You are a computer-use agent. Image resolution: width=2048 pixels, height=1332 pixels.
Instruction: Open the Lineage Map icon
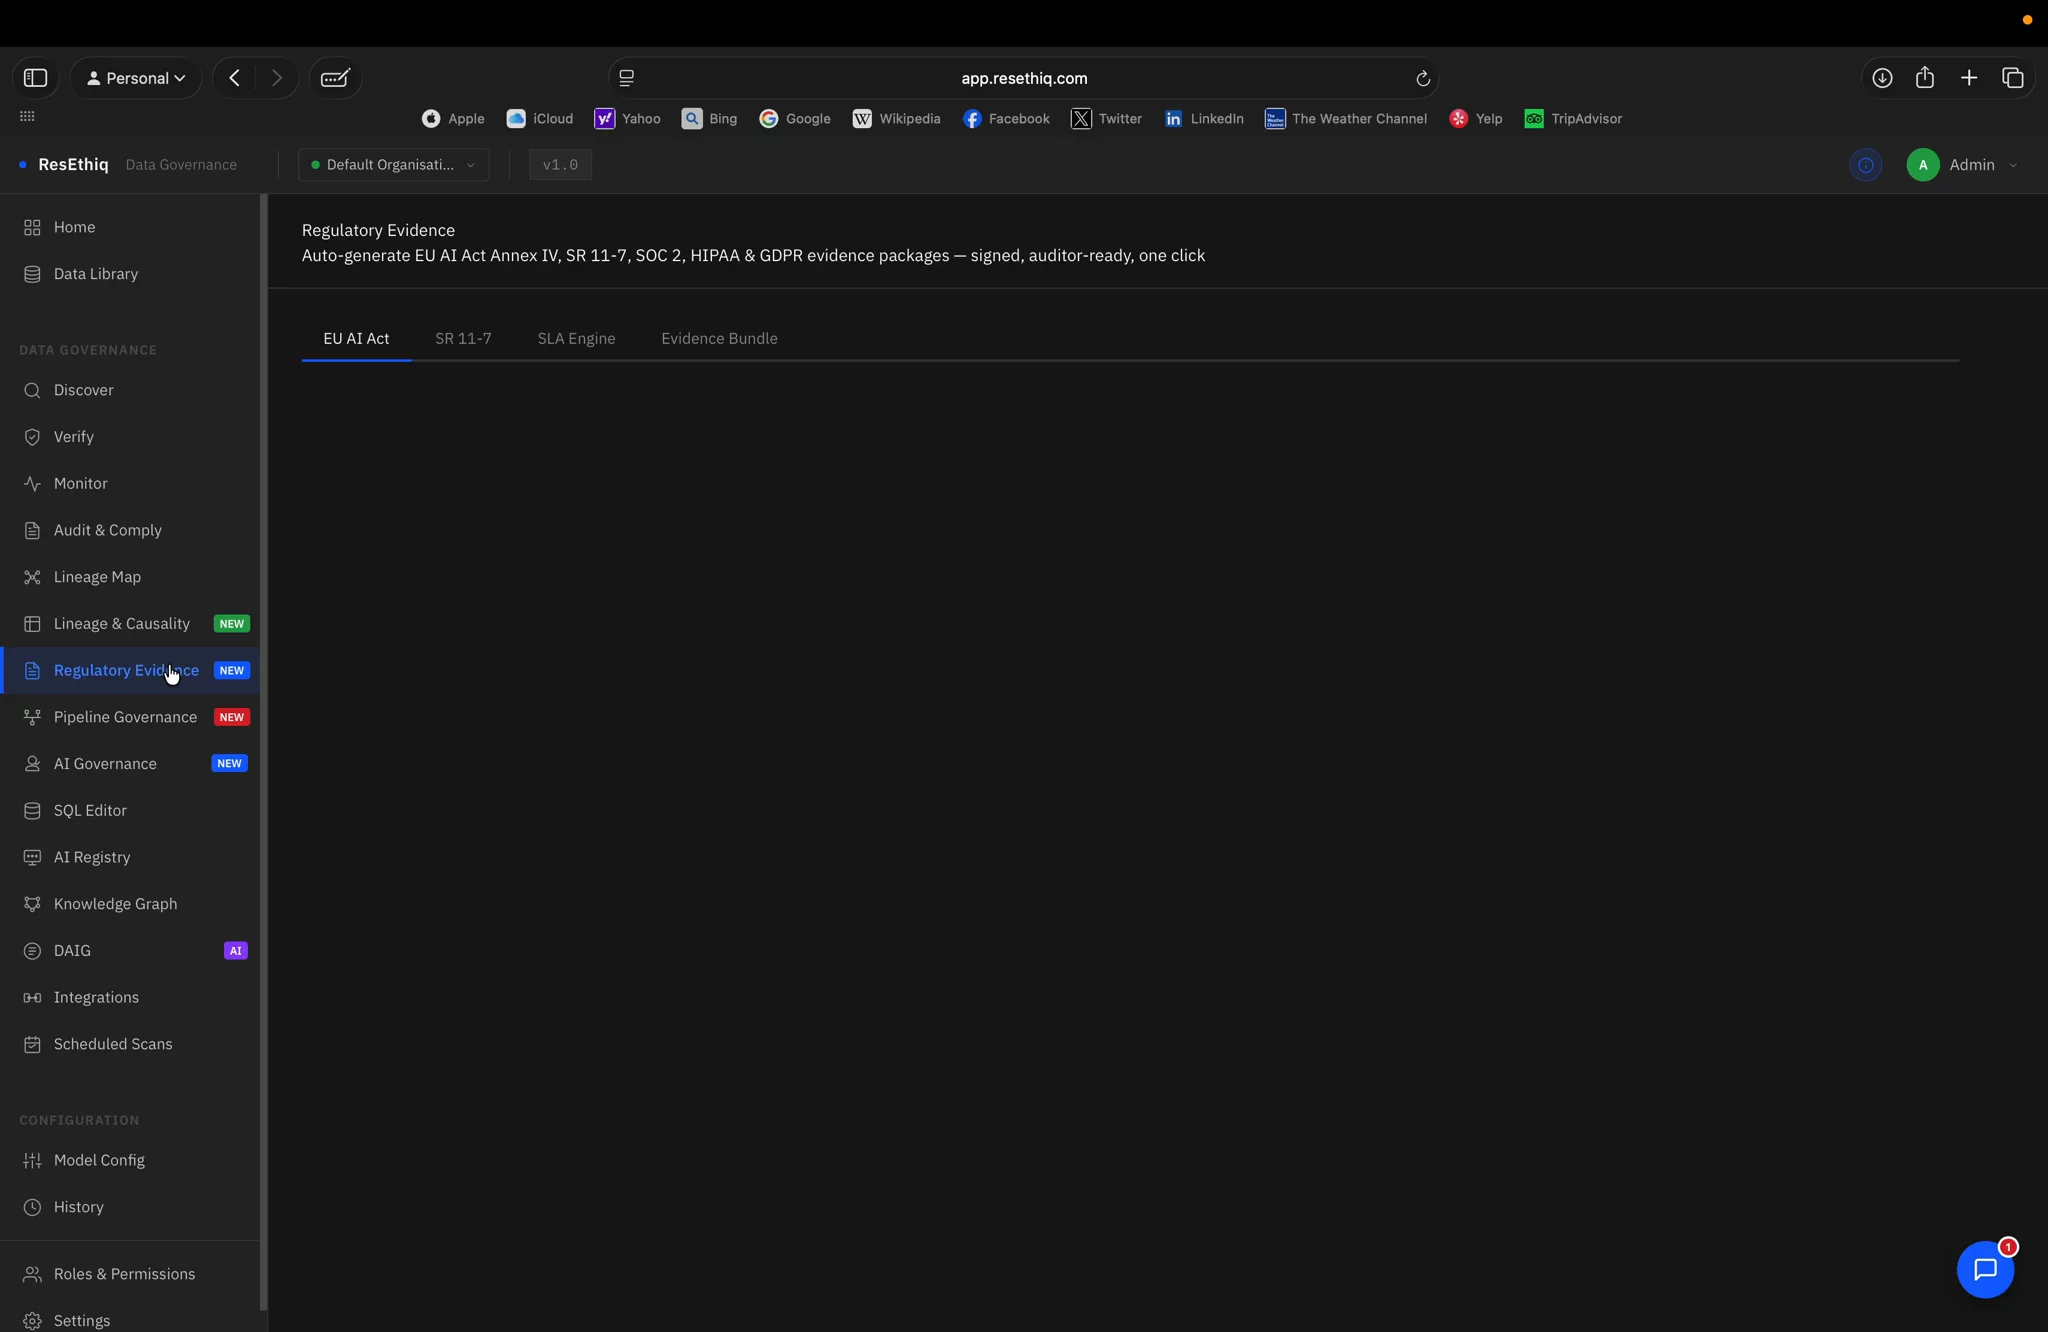coord(32,577)
